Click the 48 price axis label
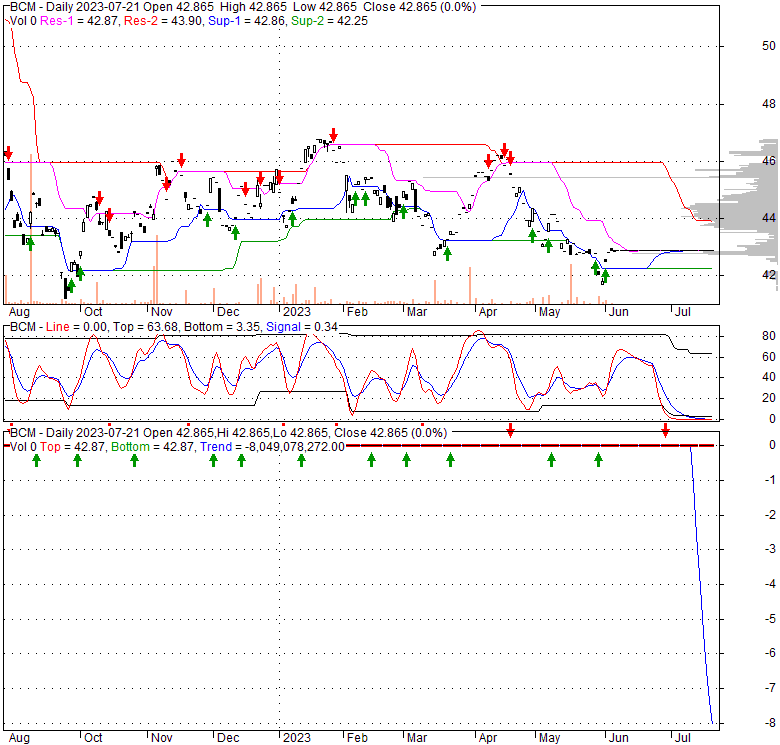The height and width of the screenshot is (745, 780). (x=769, y=104)
